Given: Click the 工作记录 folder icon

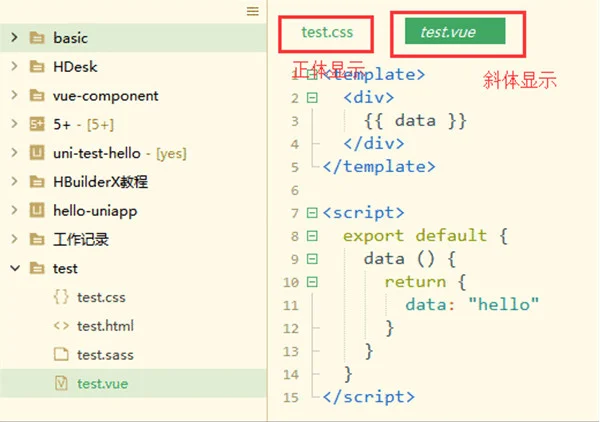Looking at the screenshot, I should click(37, 240).
